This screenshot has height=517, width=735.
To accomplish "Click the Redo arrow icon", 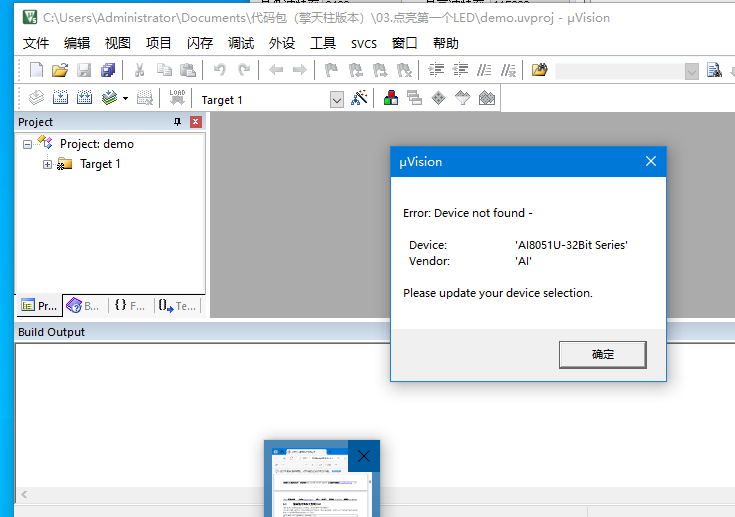I will (244, 70).
